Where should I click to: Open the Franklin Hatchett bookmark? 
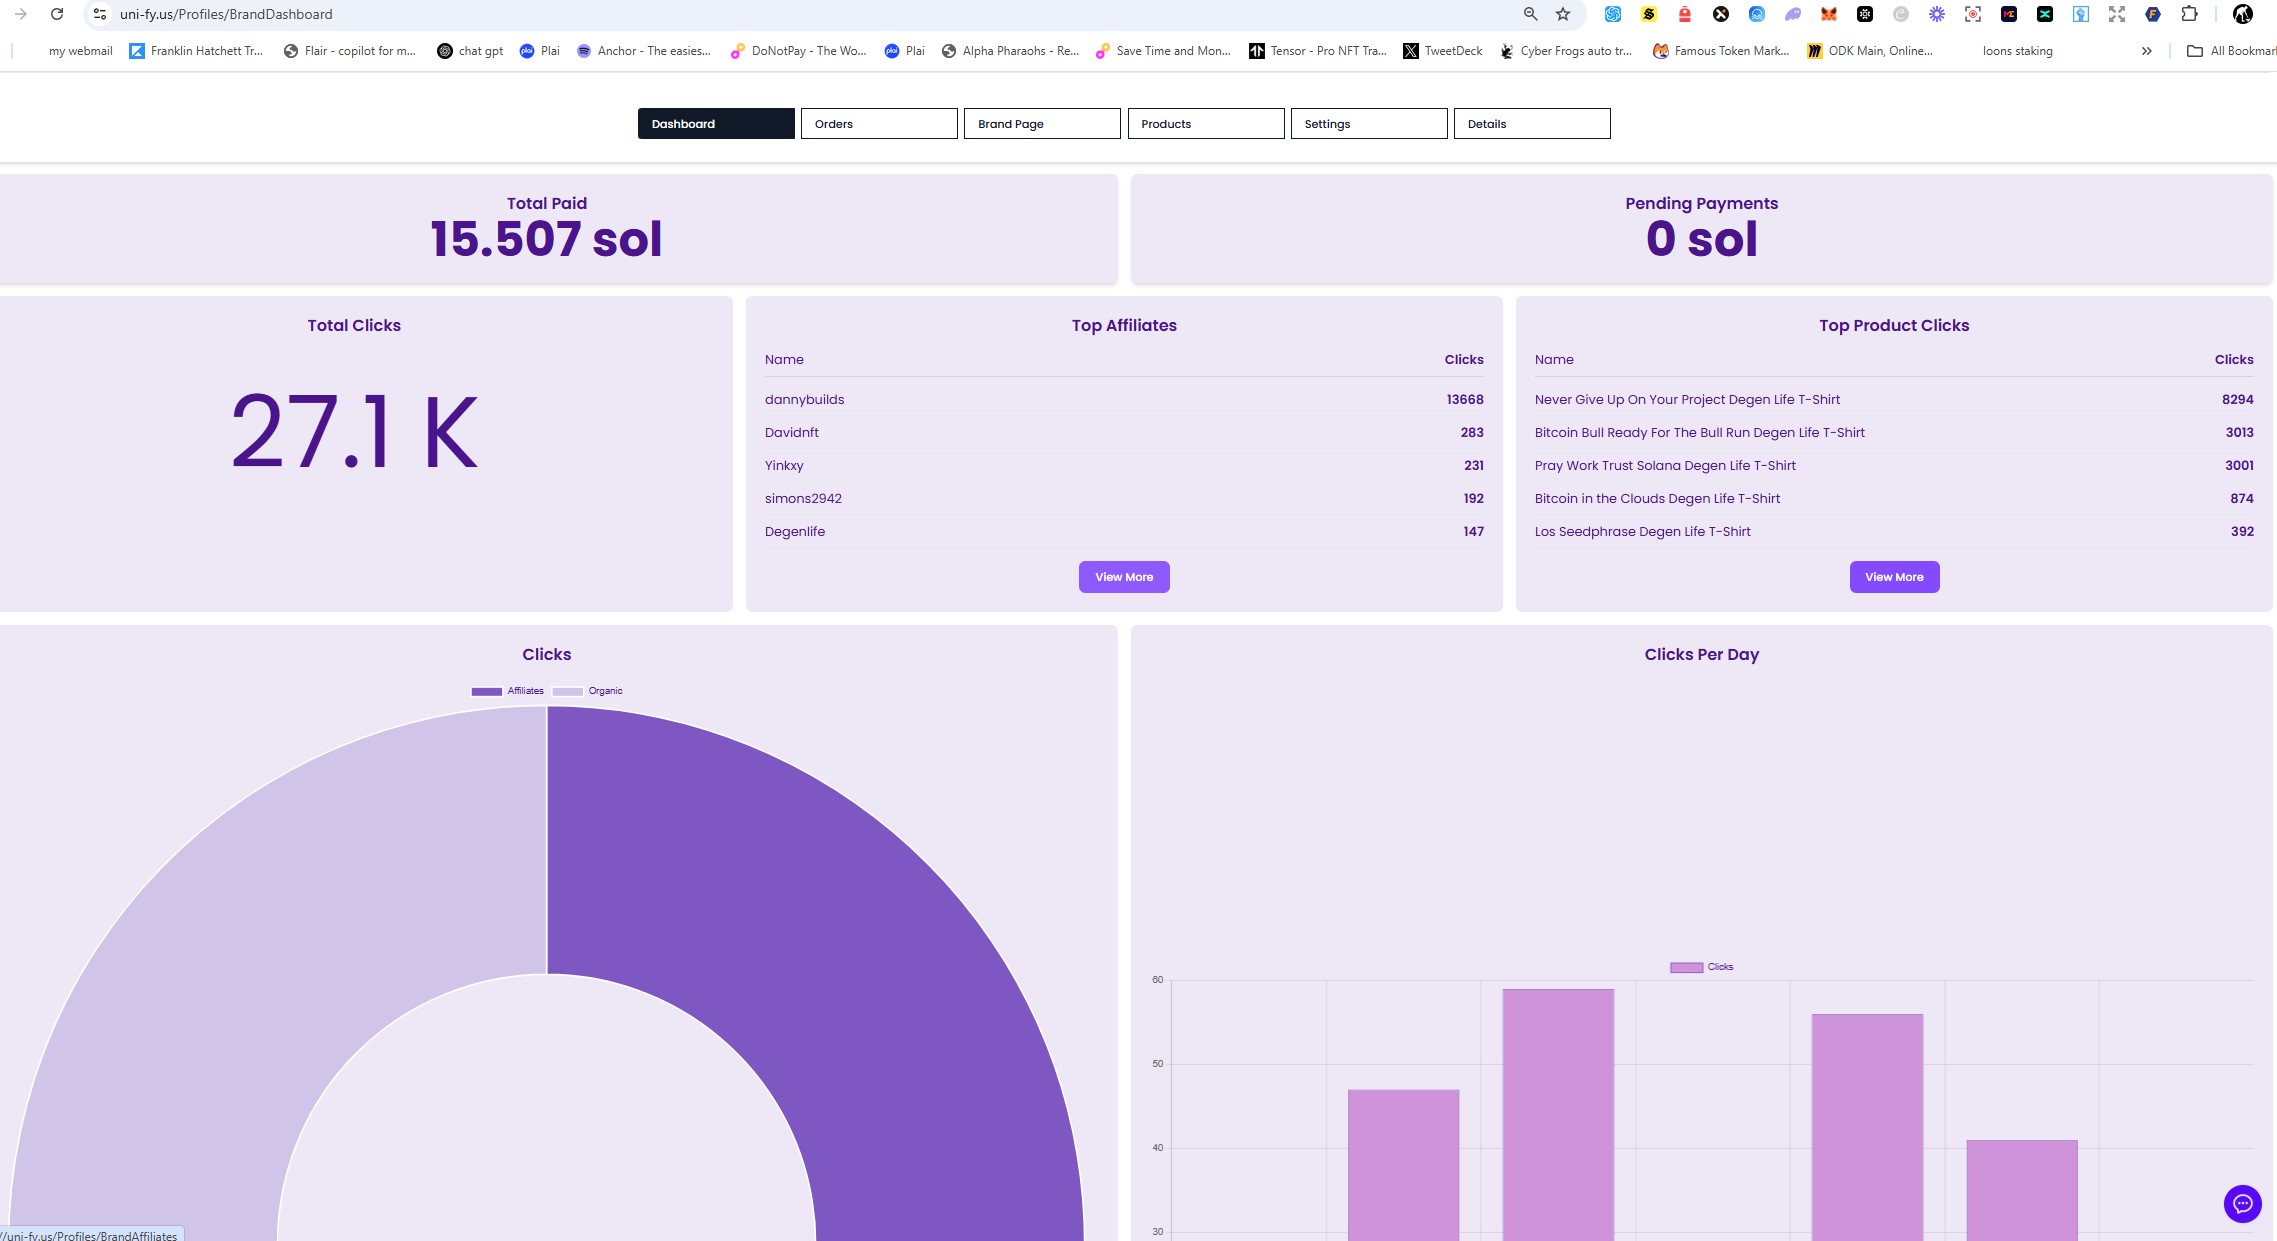pyautogui.click(x=196, y=51)
